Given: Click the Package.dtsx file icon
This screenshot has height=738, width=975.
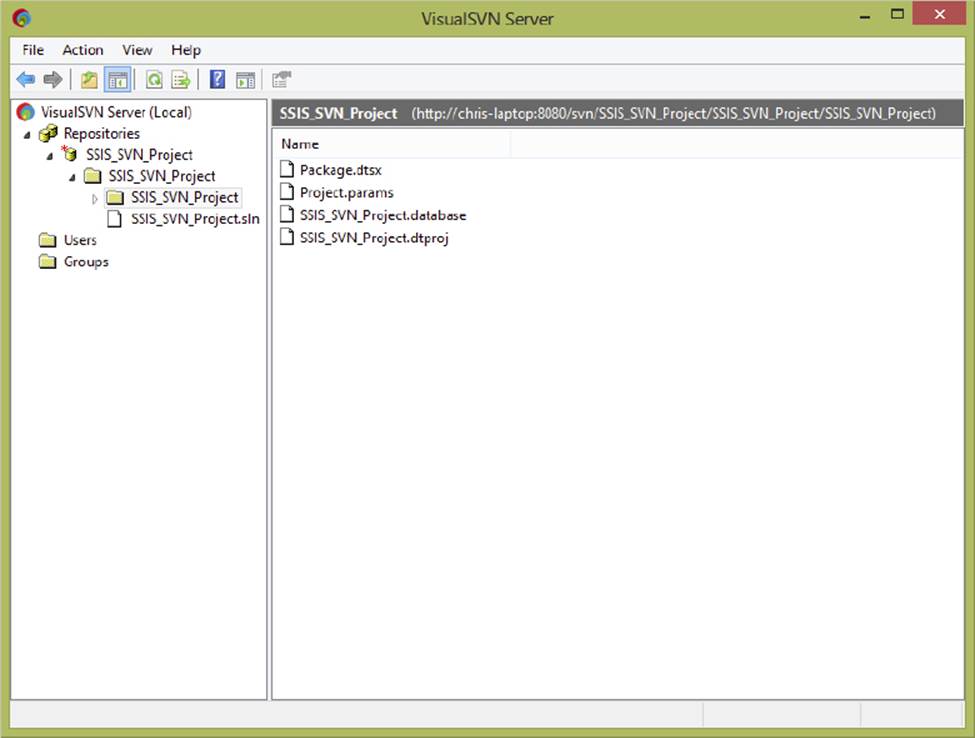Looking at the screenshot, I should 287,169.
